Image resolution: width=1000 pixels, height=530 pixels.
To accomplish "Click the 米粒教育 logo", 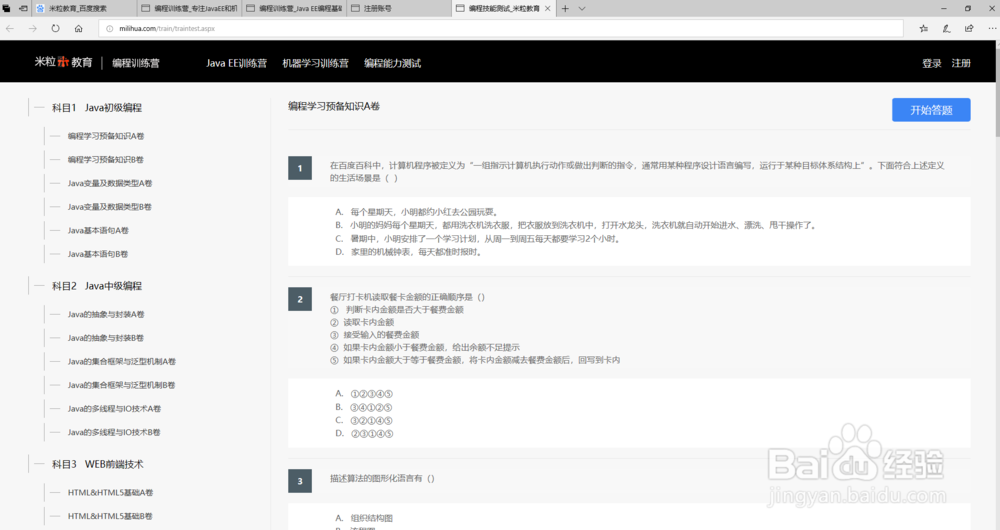I will pyautogui.click(x=63, y=62).
